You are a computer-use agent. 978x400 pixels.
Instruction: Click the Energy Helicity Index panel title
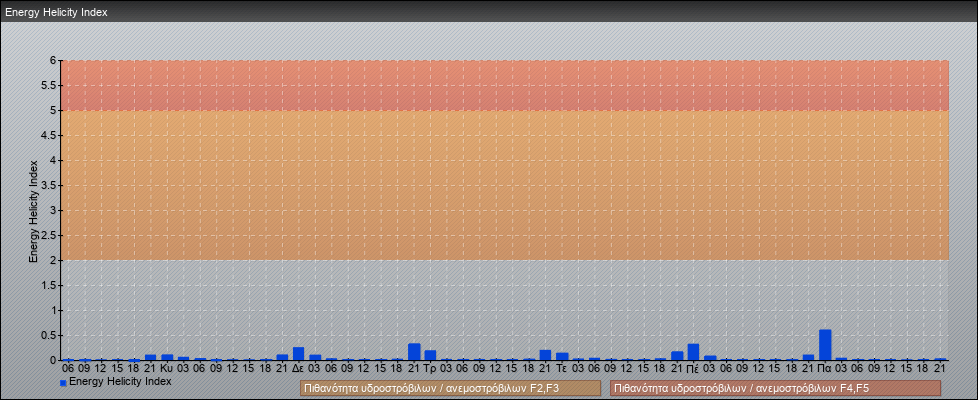(x=57, y=12)
